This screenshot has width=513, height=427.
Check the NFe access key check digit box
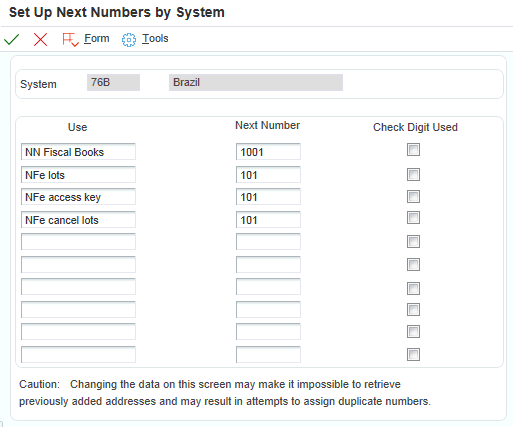point(413,196)
